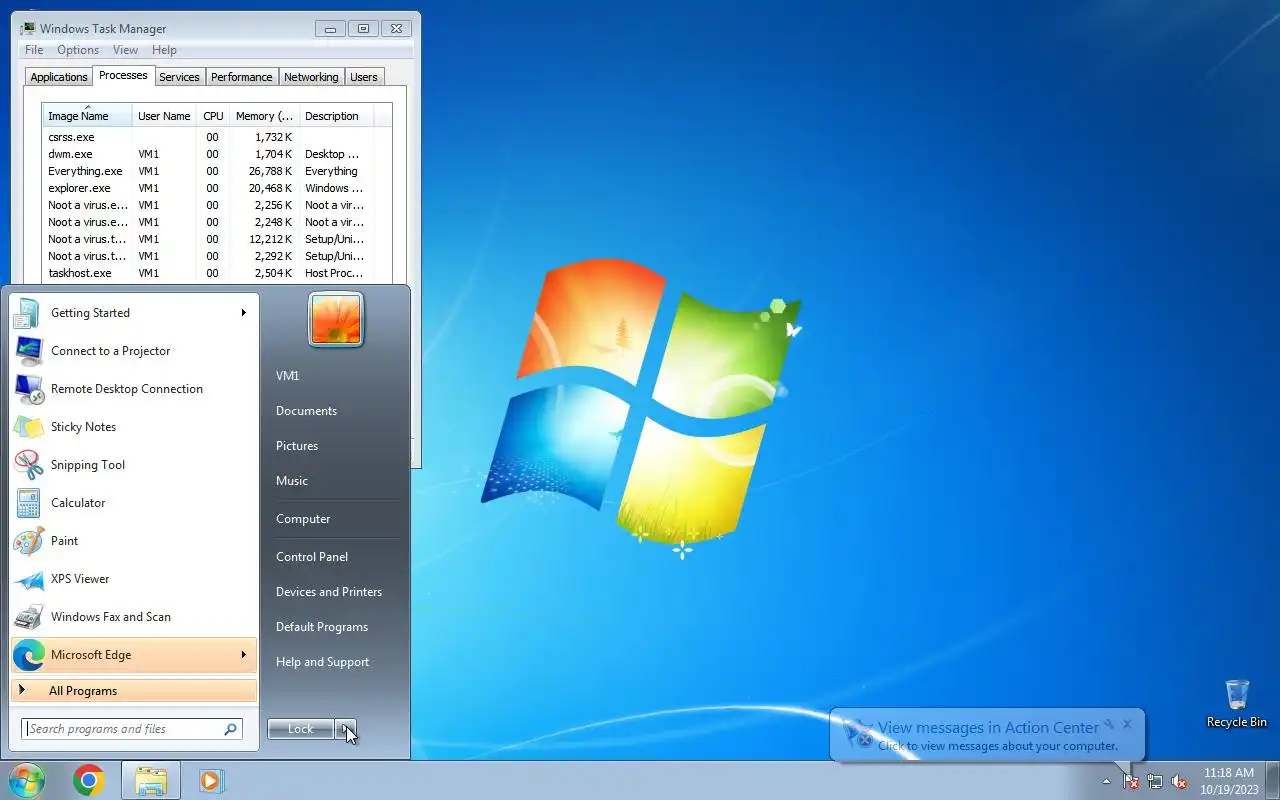
Task: Sort by CPU column header
Action: (x=213, y=116)
